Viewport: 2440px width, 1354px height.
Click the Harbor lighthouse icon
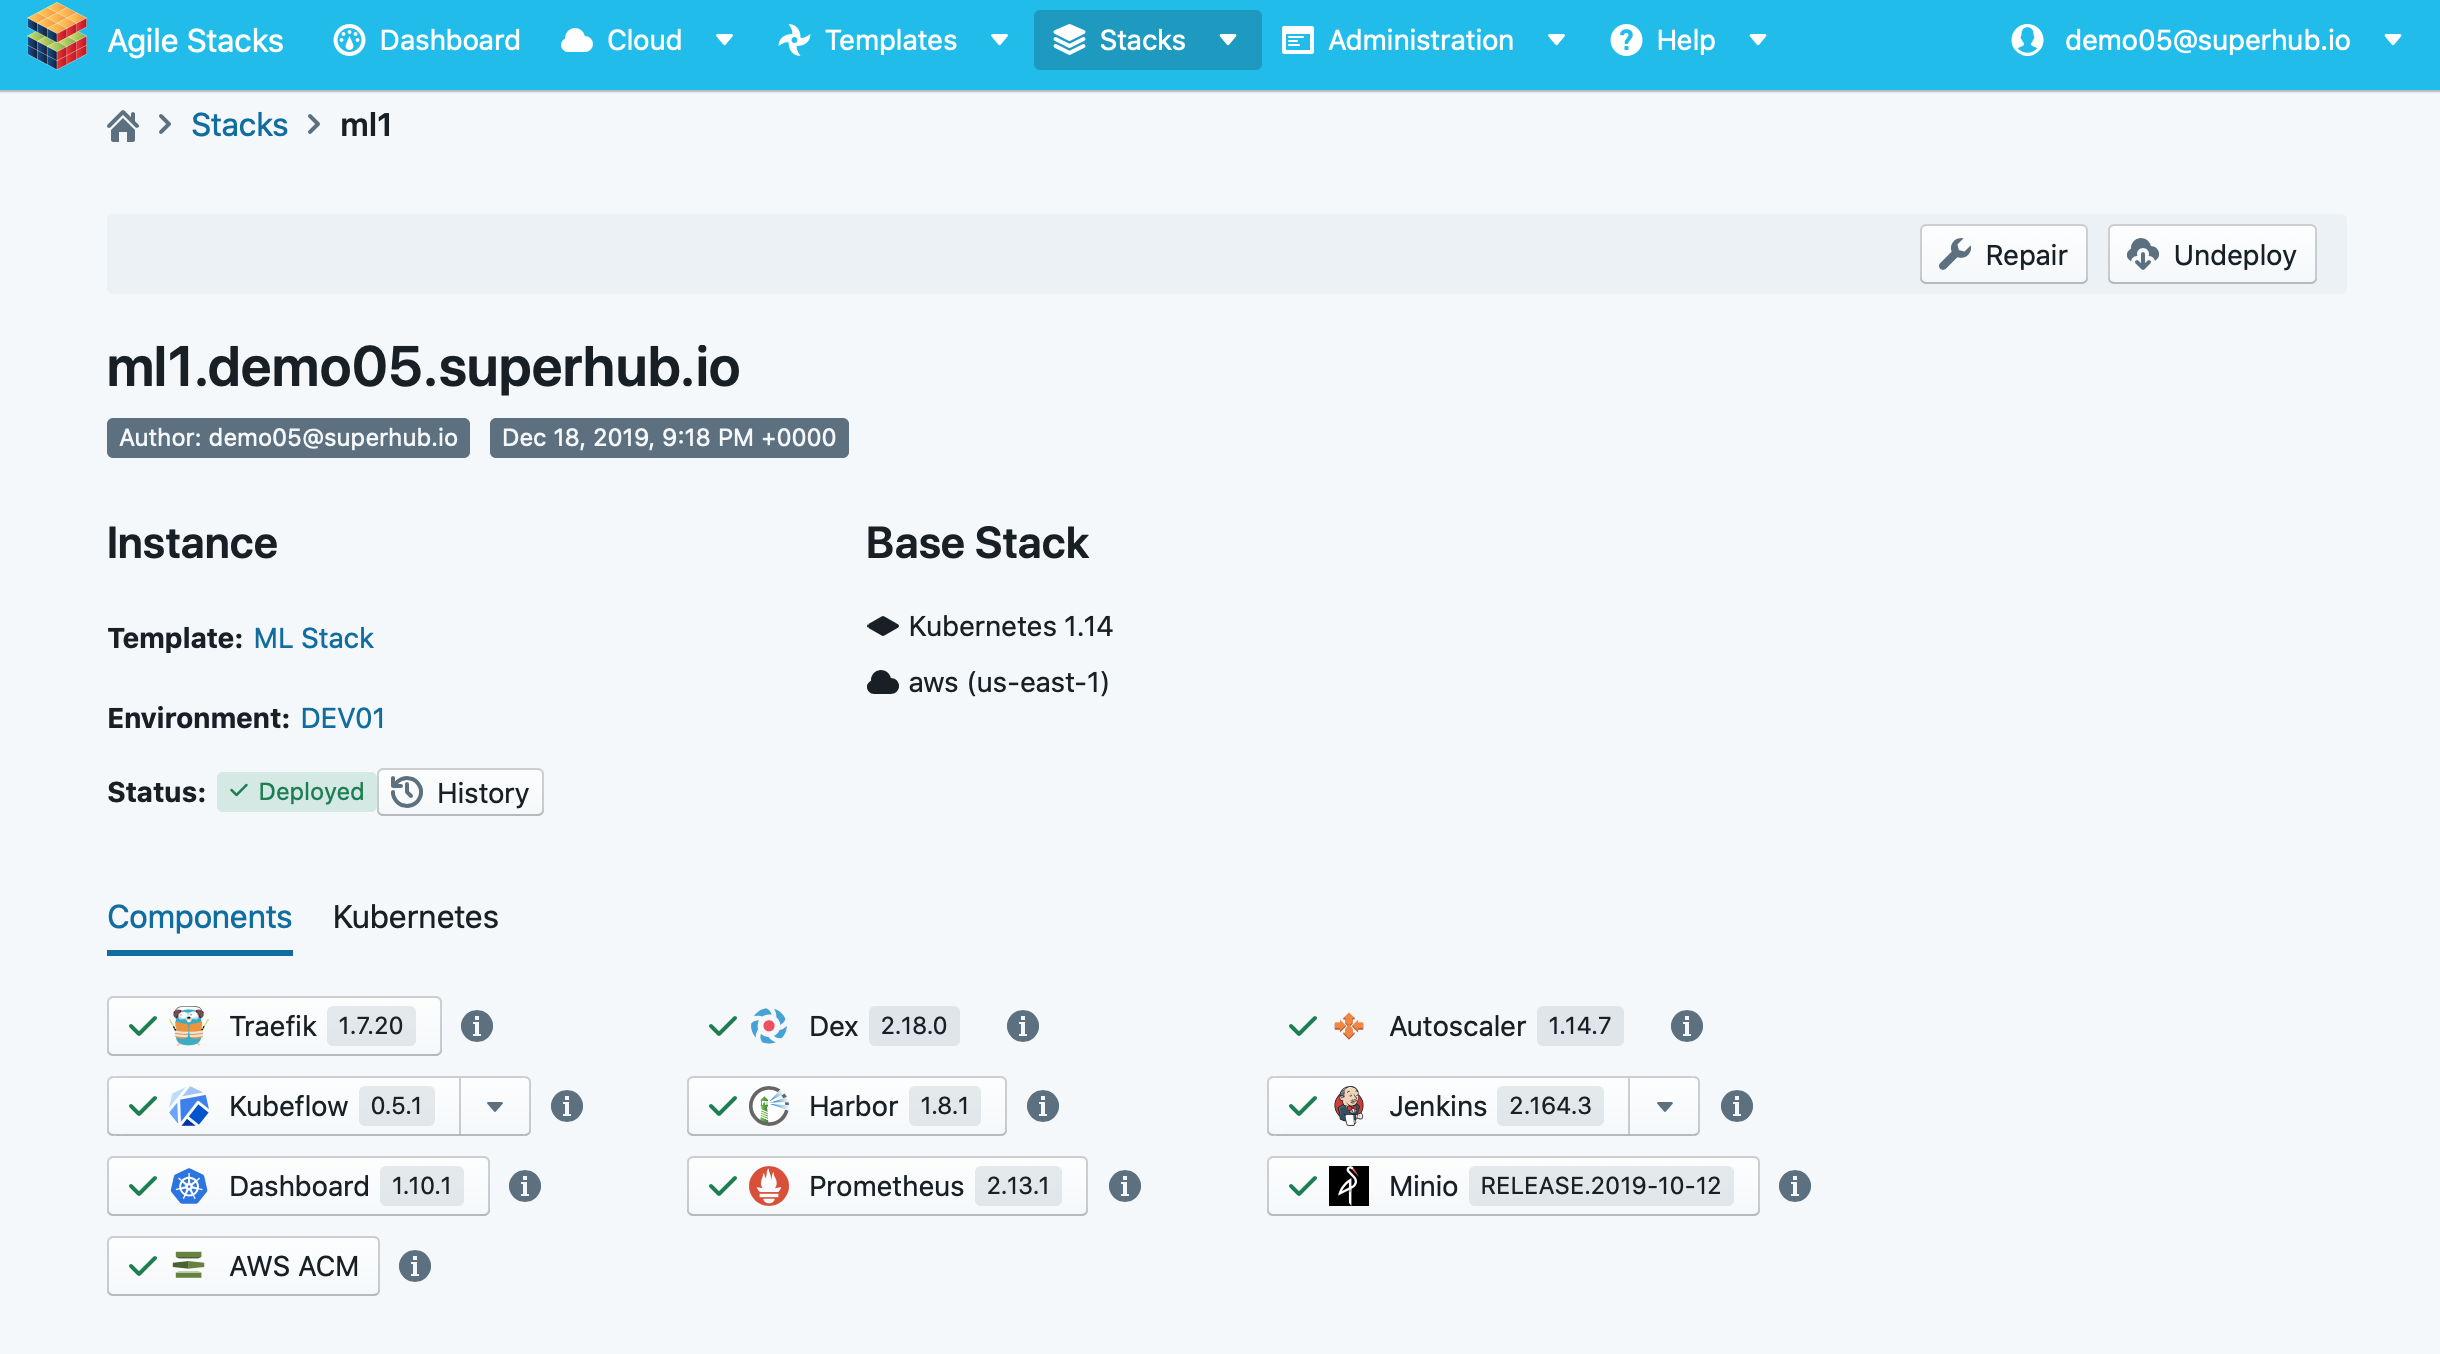coord(769,1106)
